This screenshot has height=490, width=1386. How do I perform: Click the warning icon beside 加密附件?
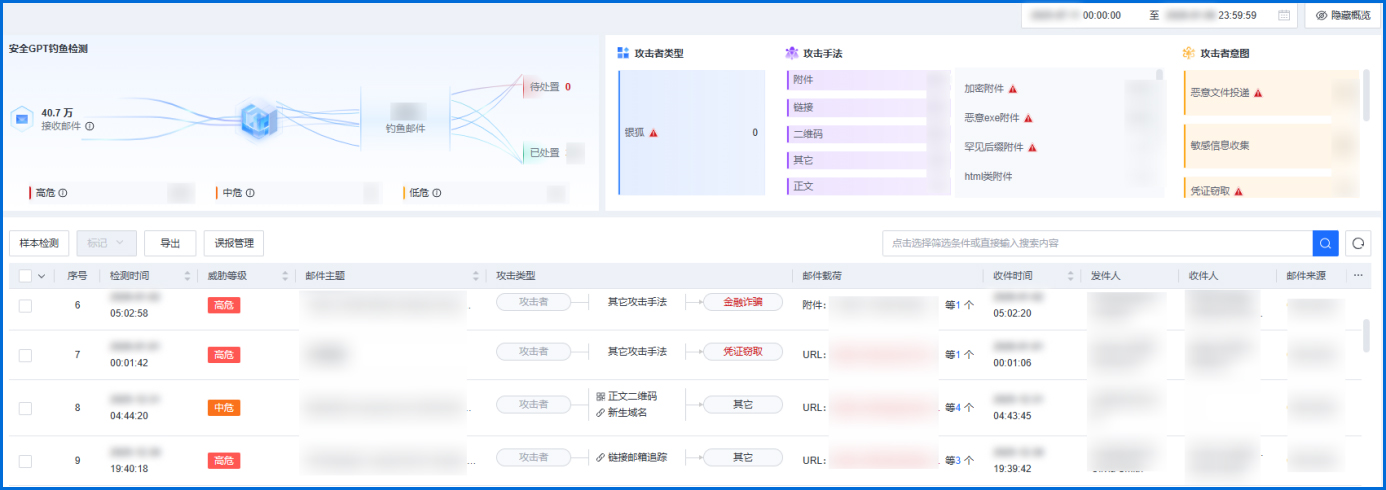(1012, 89)
